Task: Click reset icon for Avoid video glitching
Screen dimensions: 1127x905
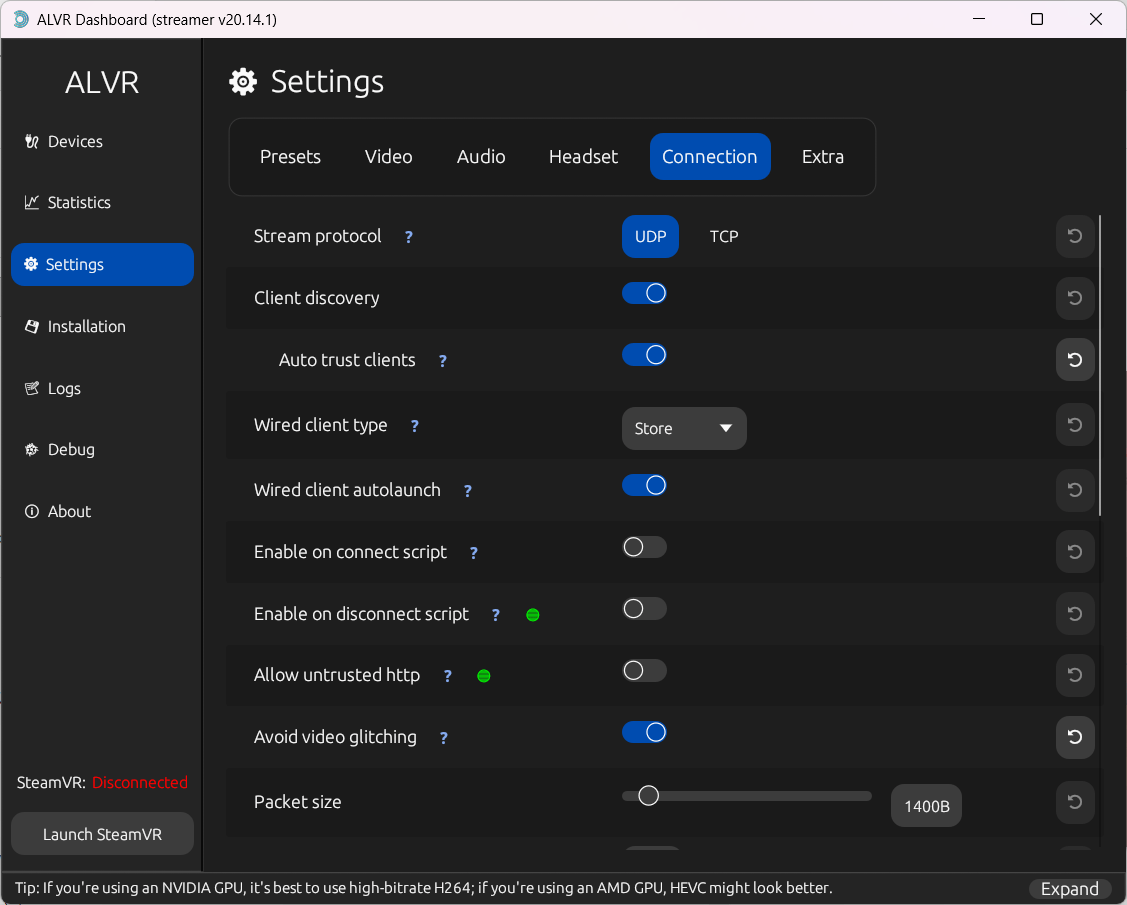Action: [x=1075, y=737]
